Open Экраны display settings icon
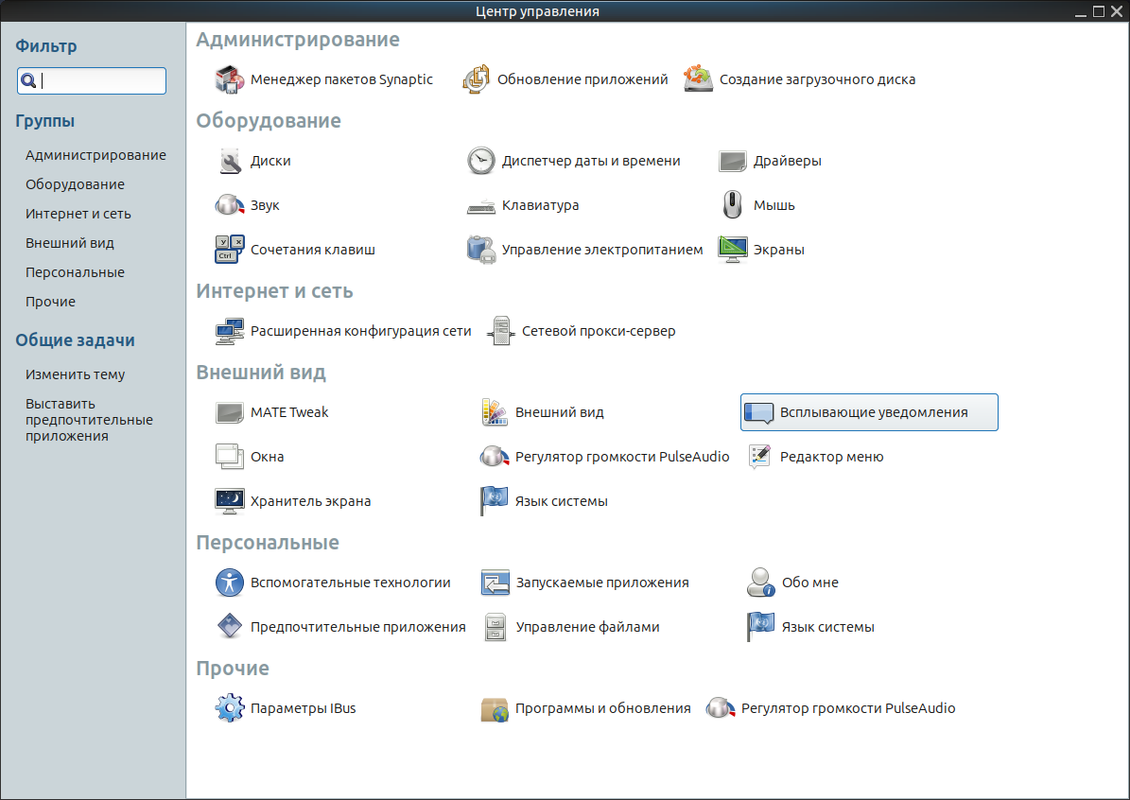This screenshot has width=1130, height=800. pos(732,249)
